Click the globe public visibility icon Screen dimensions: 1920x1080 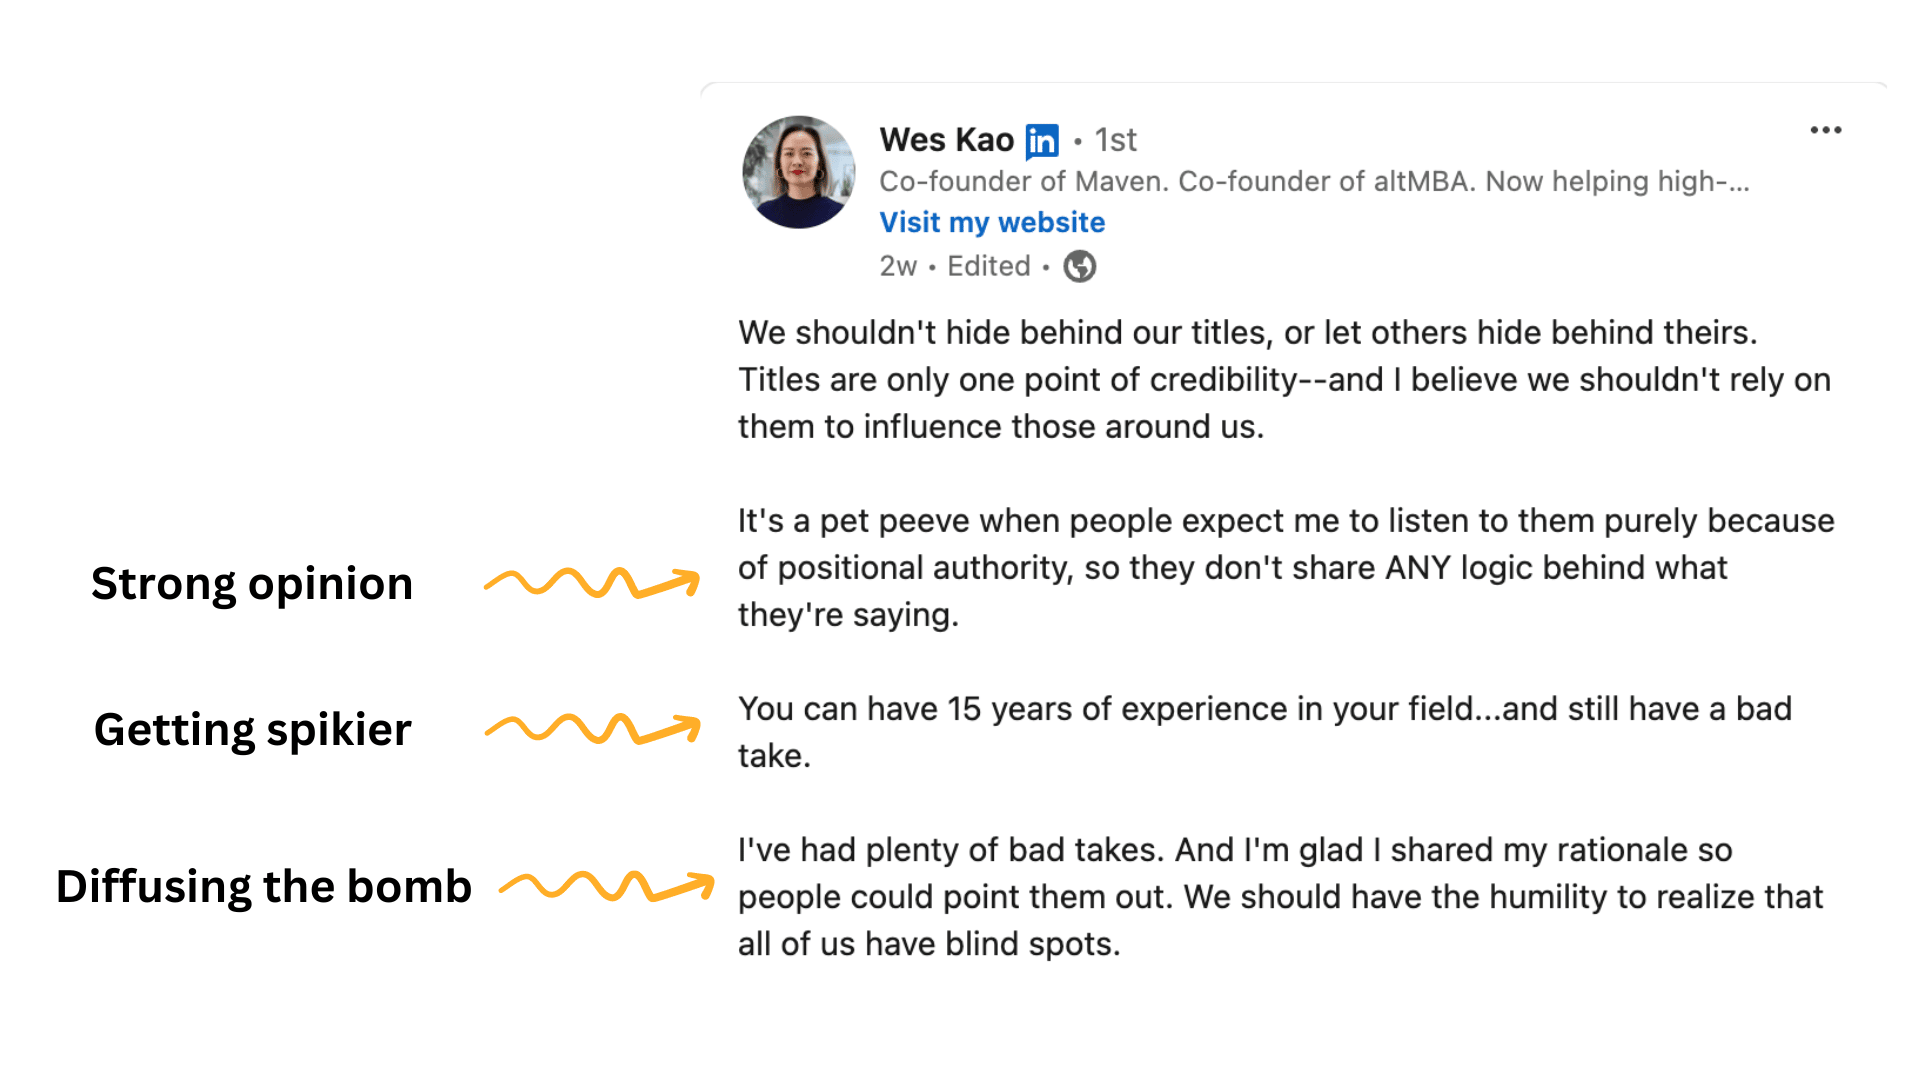coord(1080,266)
